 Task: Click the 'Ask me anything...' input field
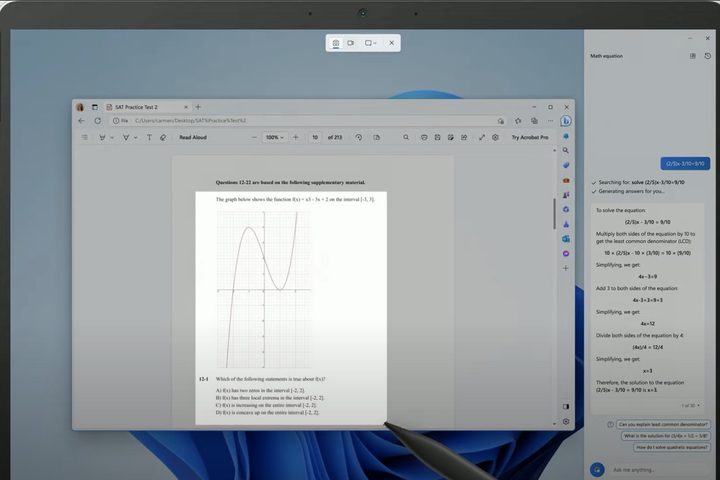(661, 470)
